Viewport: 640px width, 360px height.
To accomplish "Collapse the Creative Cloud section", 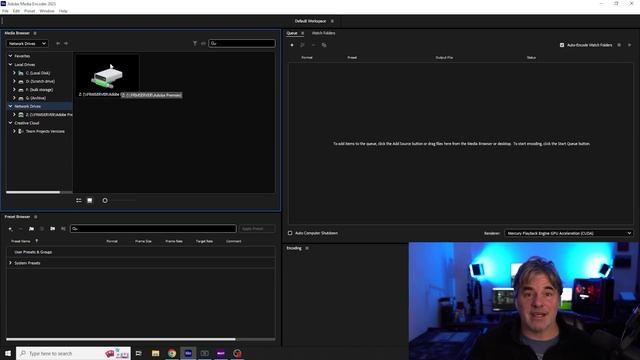I will point(11,123).
